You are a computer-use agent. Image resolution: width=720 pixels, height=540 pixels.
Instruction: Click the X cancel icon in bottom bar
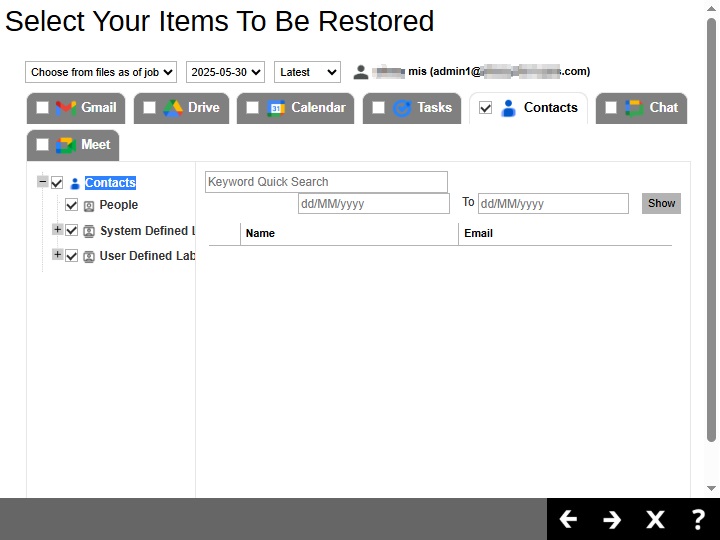tap(655, 519)
